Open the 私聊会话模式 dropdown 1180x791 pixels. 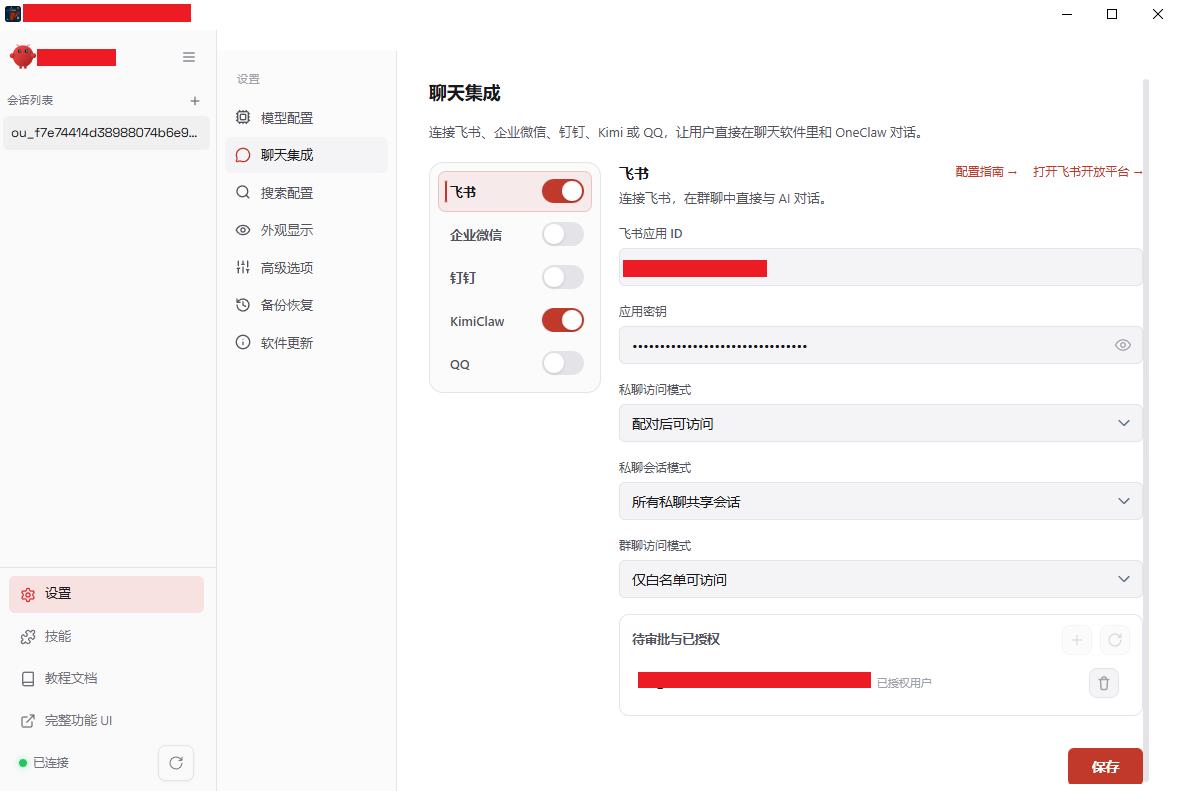[x=880, y=501]
